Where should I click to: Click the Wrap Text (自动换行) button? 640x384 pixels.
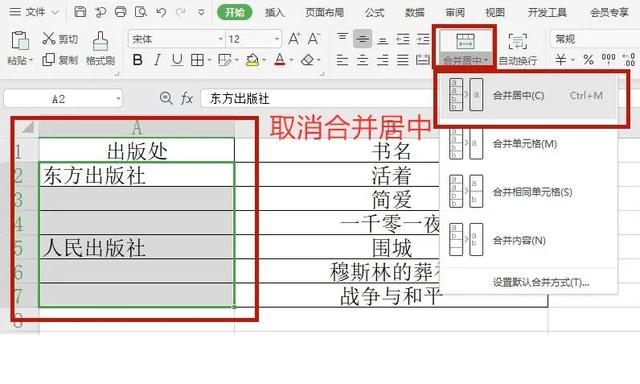(x=518, y=49)
